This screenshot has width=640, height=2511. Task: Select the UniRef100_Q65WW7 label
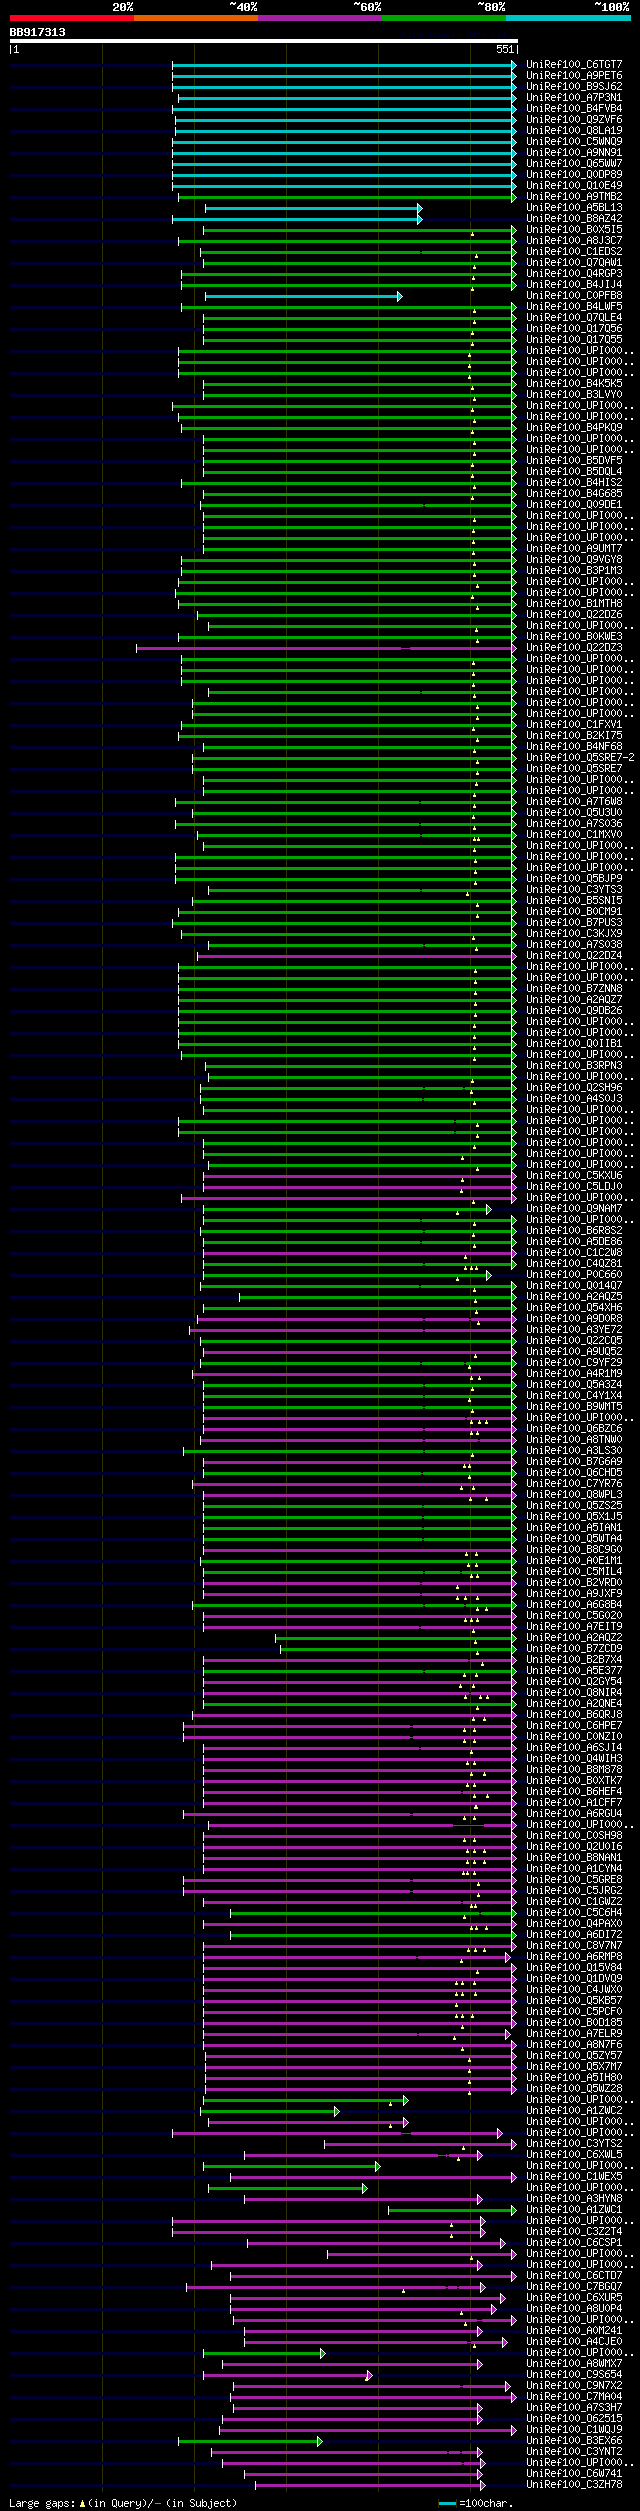[574, 164]
